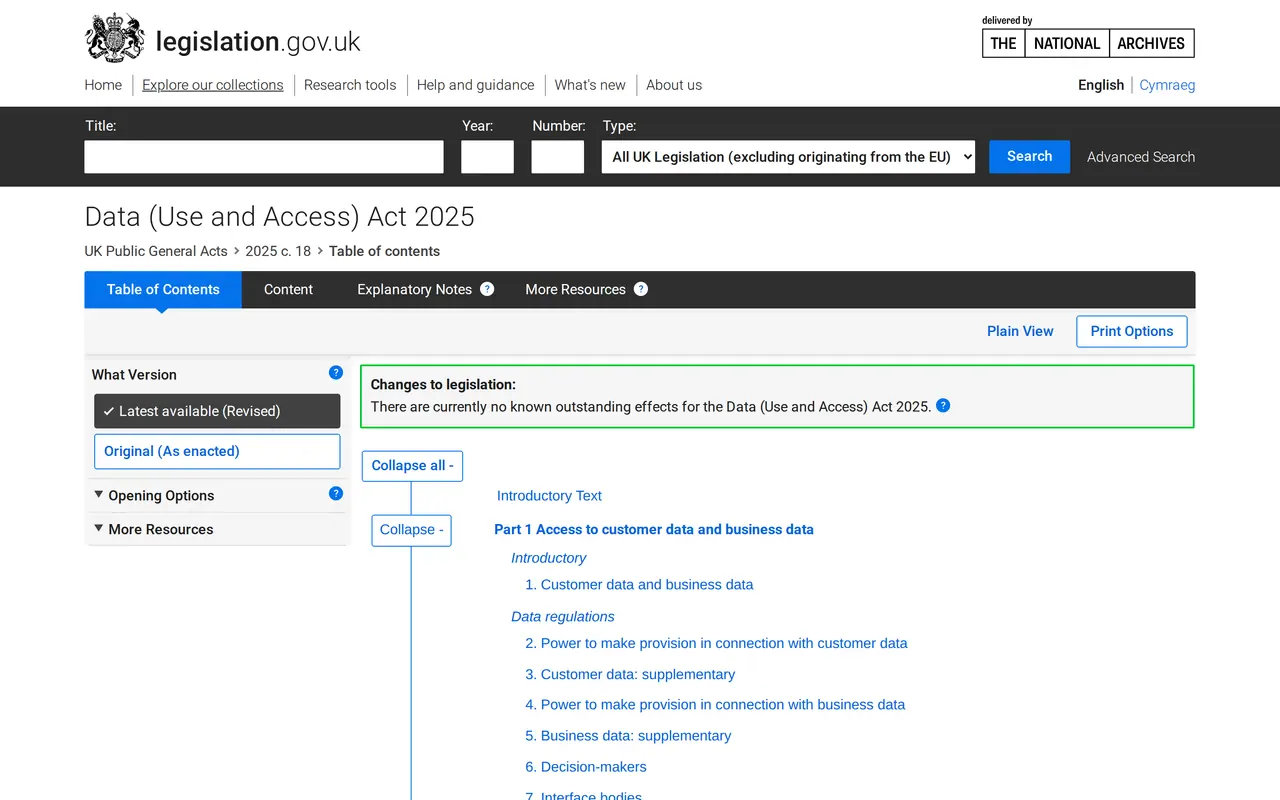
Task: Click the blue Search button
Action: (x=1029, y=157)
